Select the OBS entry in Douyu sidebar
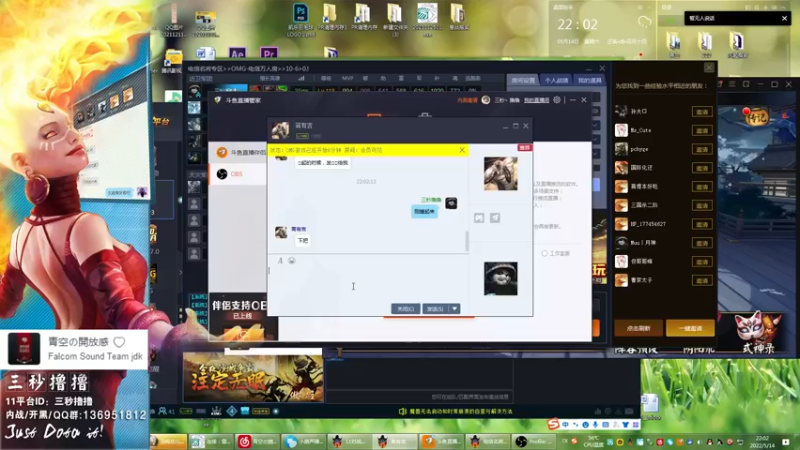 238,174
